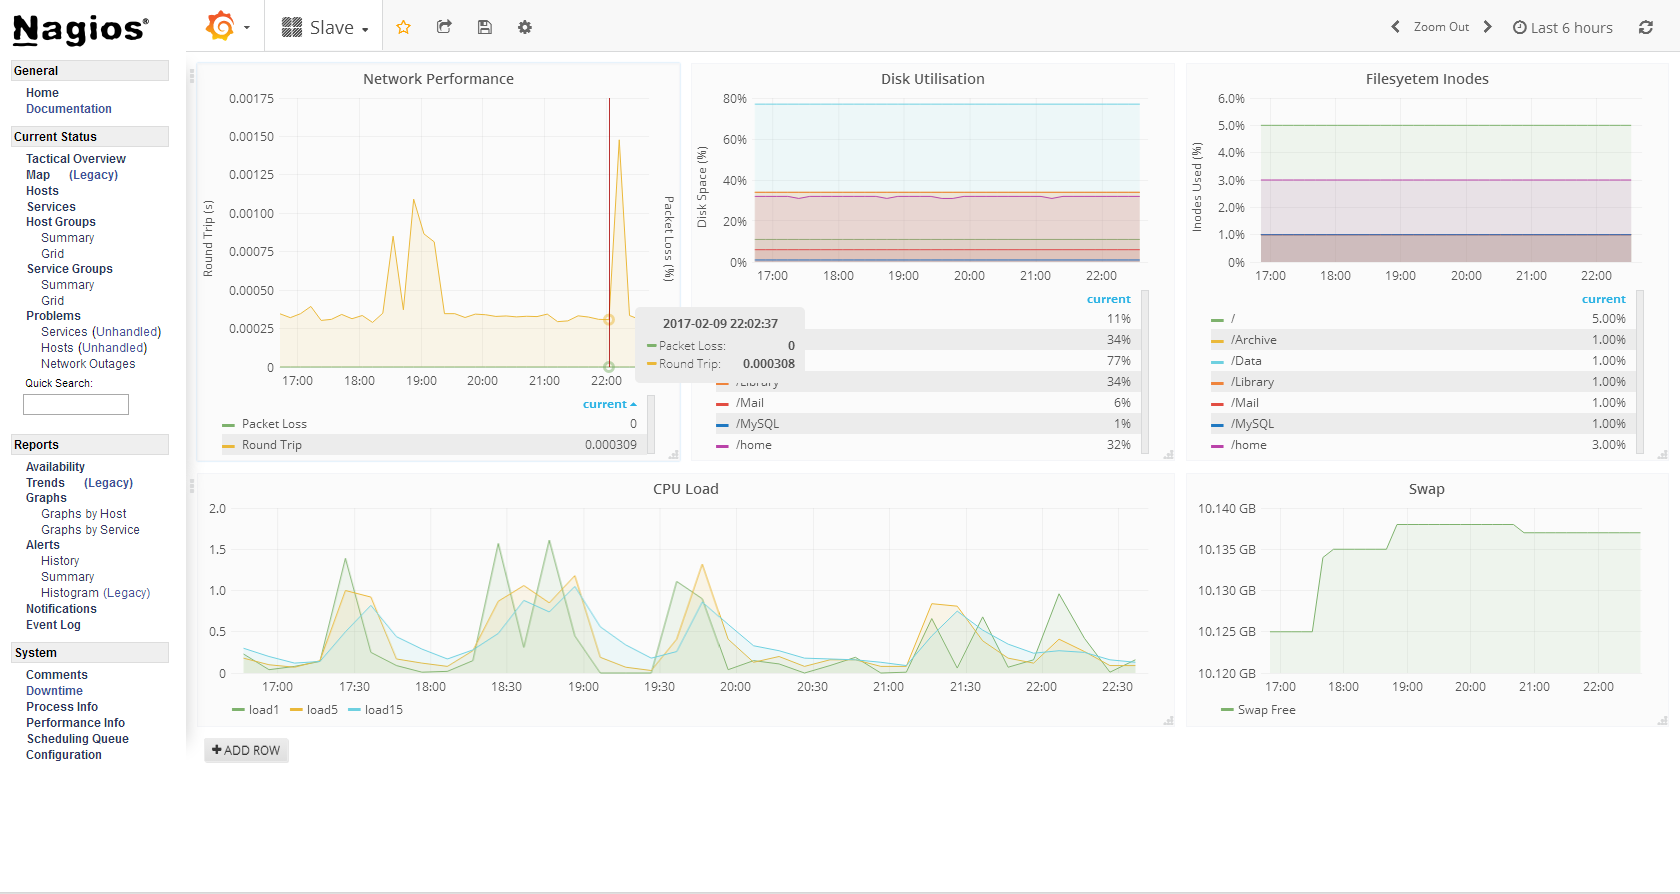
Task: Open Availability report
Action: 55,467
